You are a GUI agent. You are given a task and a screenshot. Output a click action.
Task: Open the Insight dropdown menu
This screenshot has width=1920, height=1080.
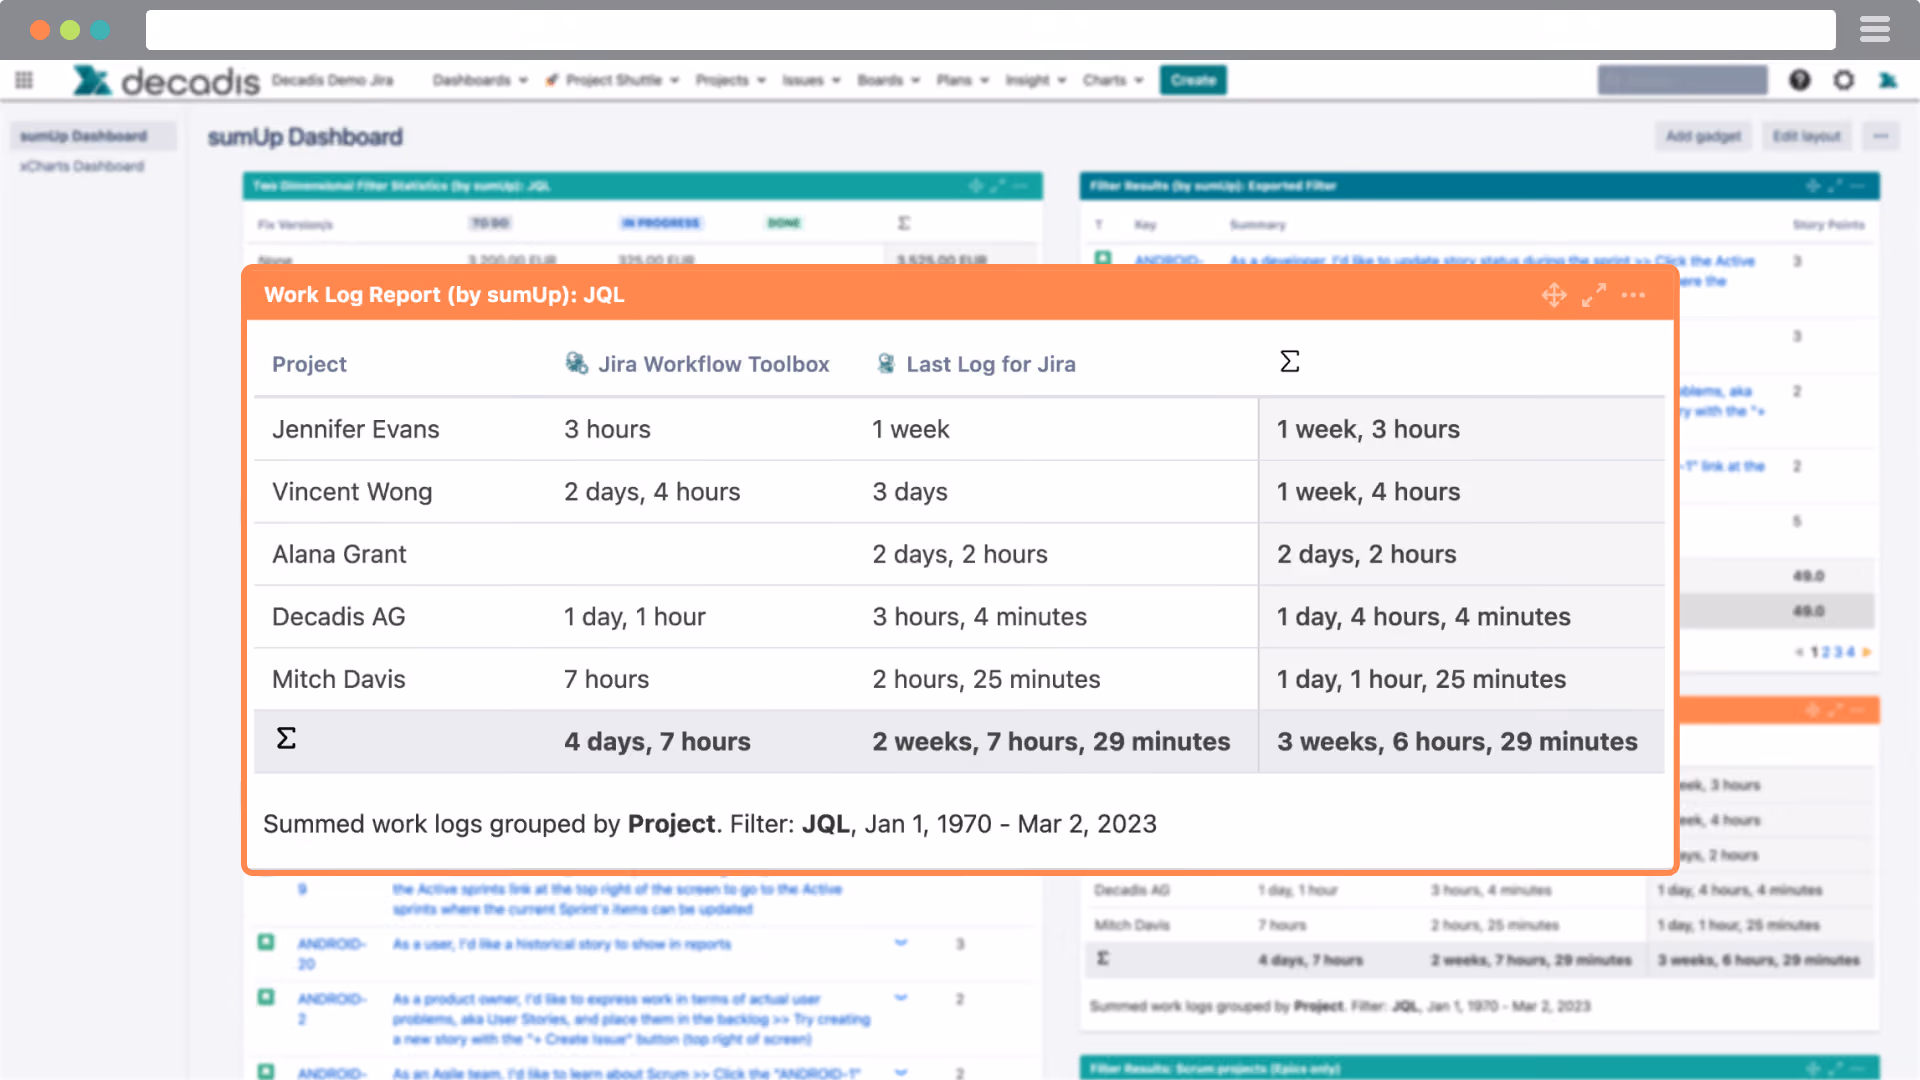click(x=1036, y=80)
